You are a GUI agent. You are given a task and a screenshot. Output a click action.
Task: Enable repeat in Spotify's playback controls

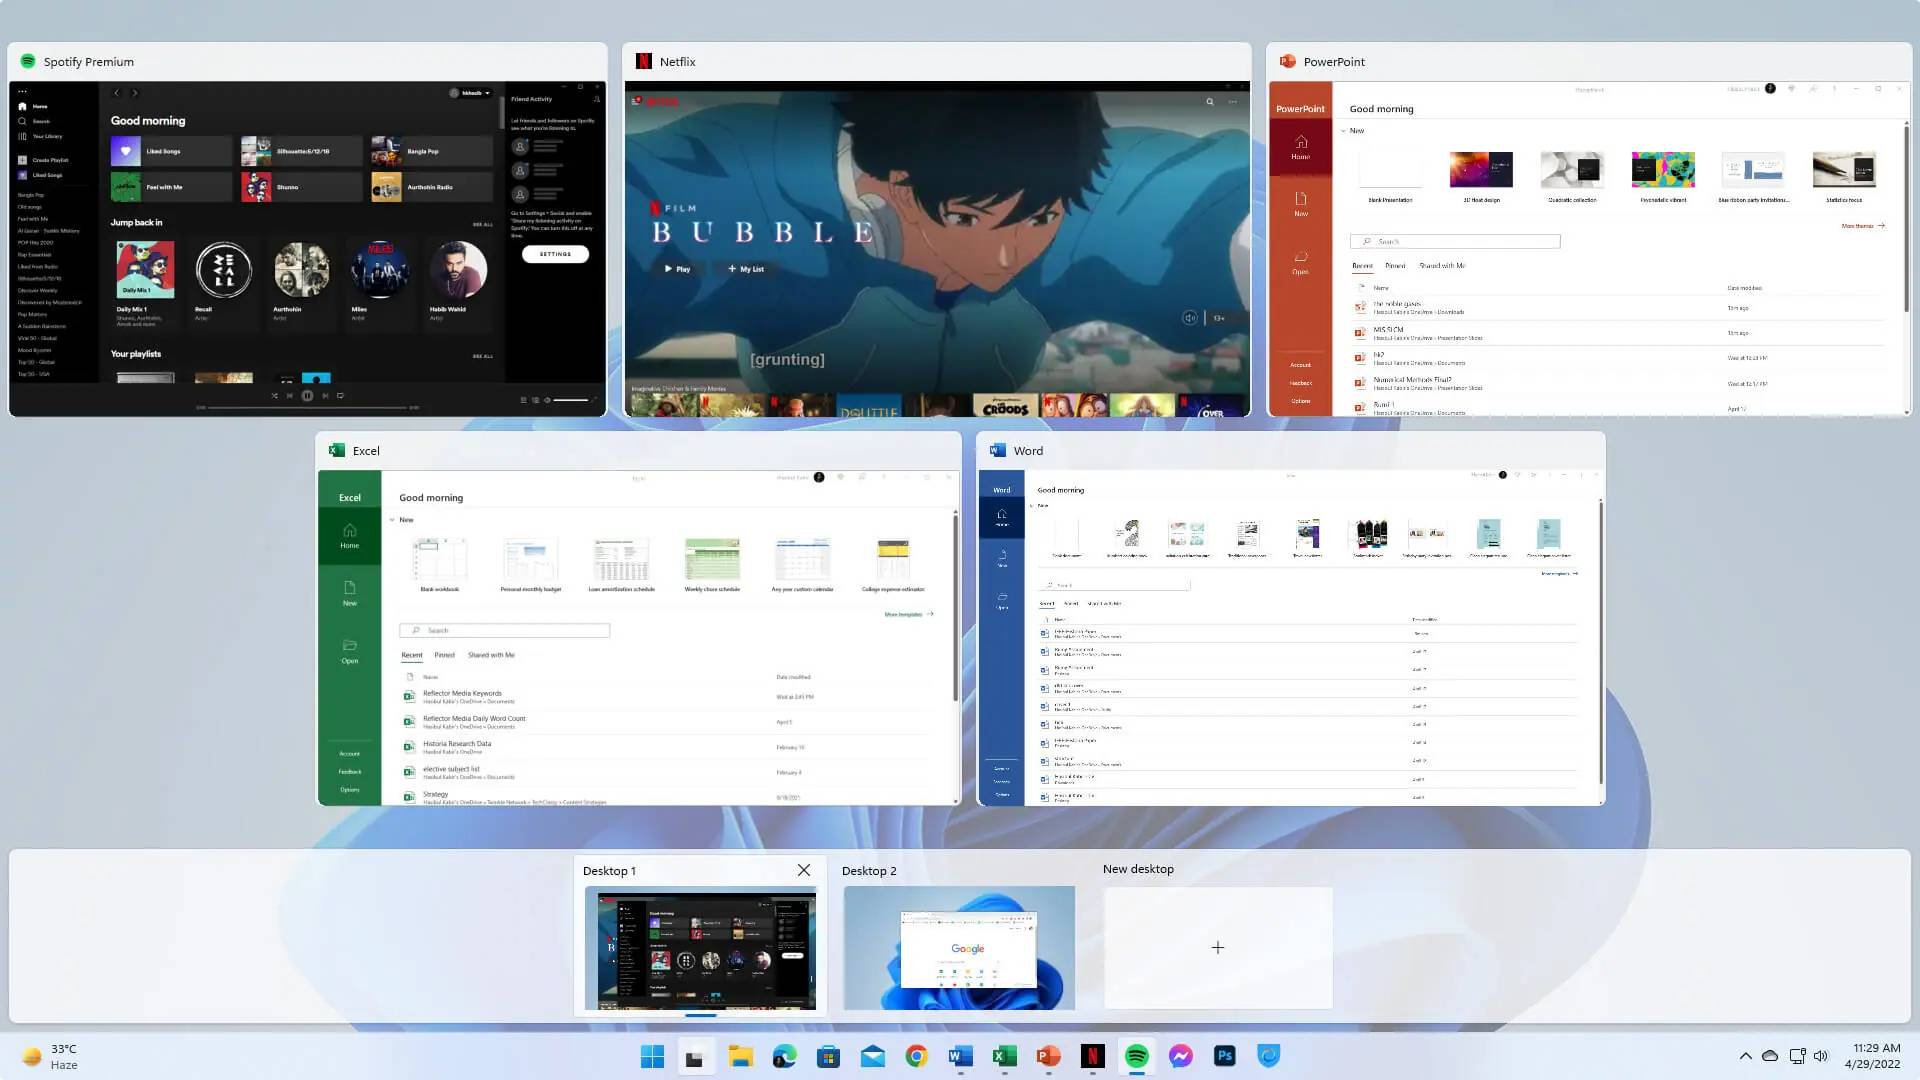pos(340,395)
